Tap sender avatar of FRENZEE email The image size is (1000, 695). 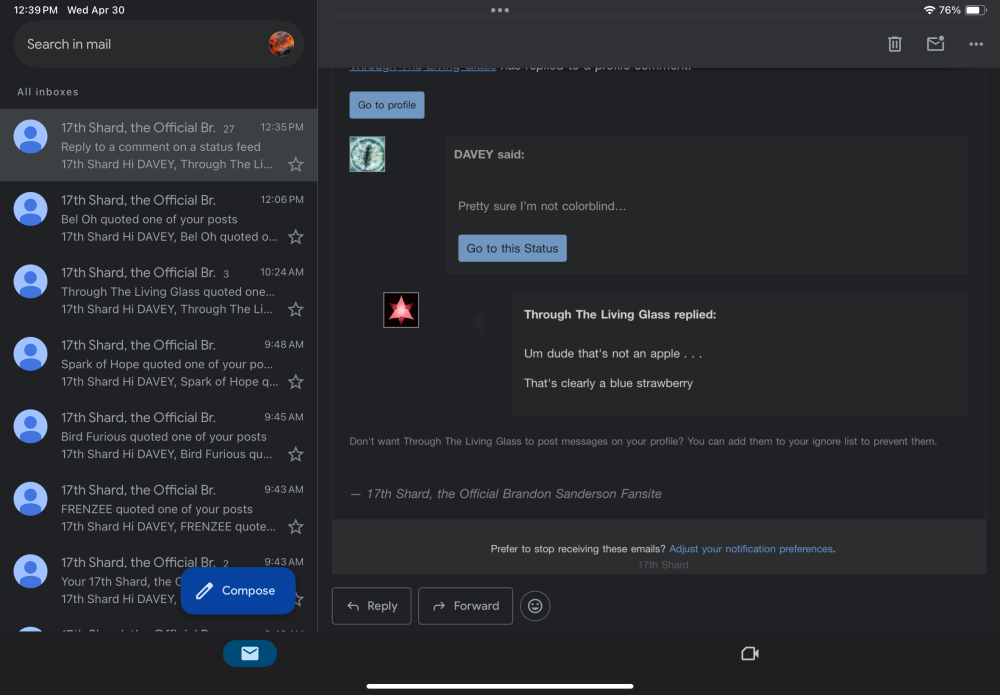[x=31, y=499]
